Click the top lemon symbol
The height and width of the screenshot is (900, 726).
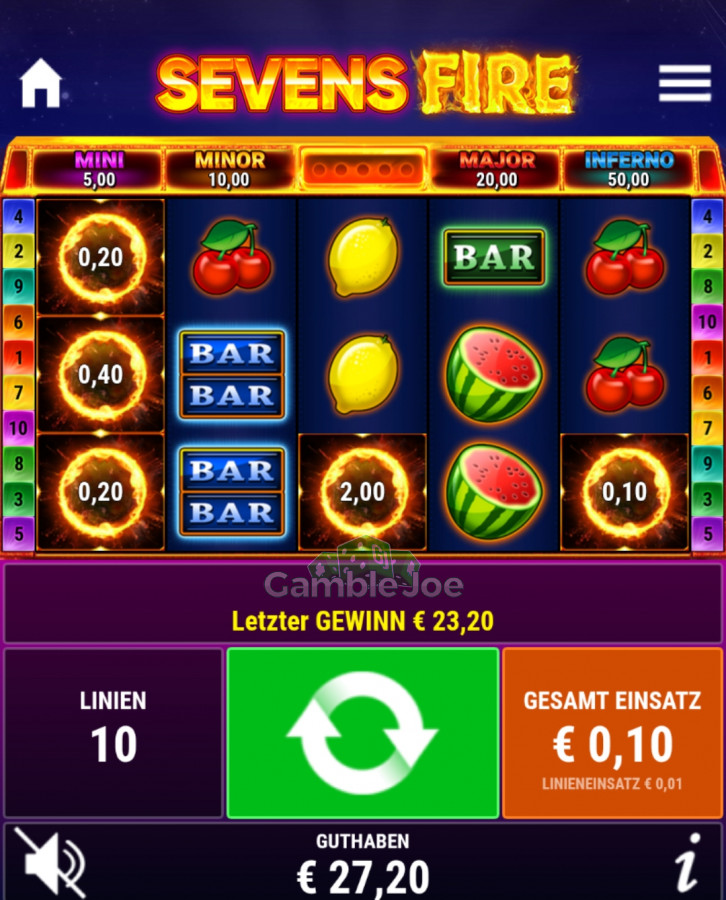pyautogui.click(x=363, y=257)
